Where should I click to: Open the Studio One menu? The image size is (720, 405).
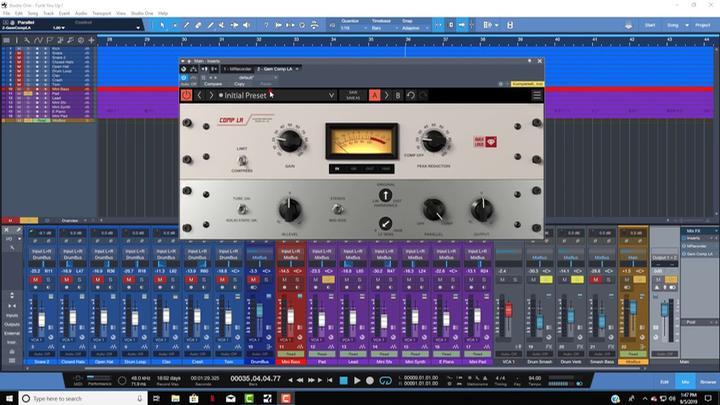pos(142,13)
